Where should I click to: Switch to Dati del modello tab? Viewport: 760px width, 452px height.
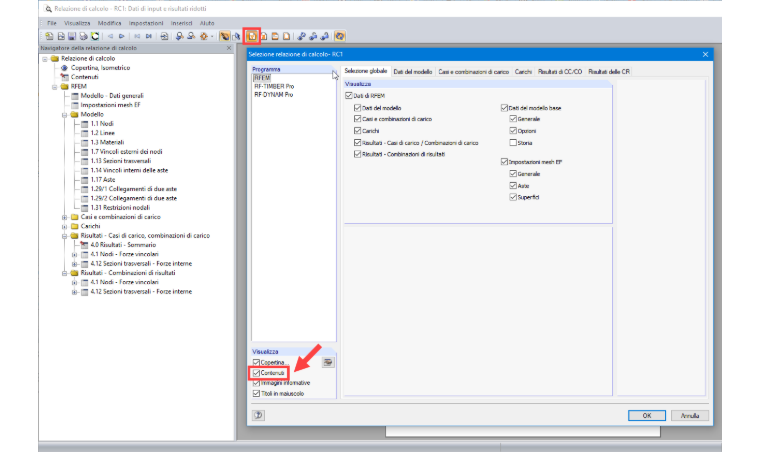pos(412,71)
